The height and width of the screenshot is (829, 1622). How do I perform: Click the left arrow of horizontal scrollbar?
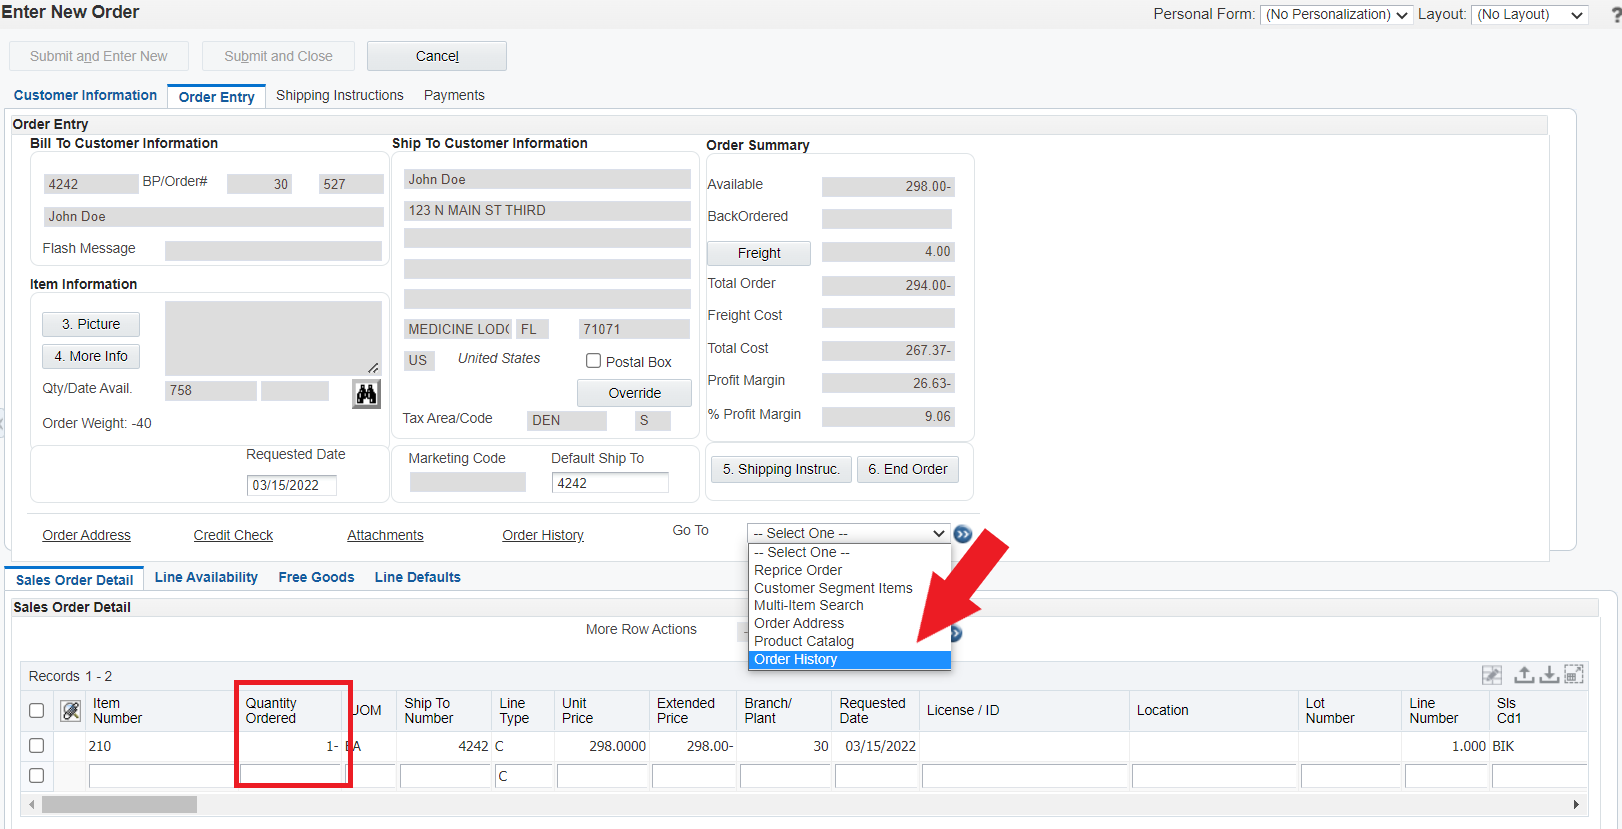coord(32,804)
